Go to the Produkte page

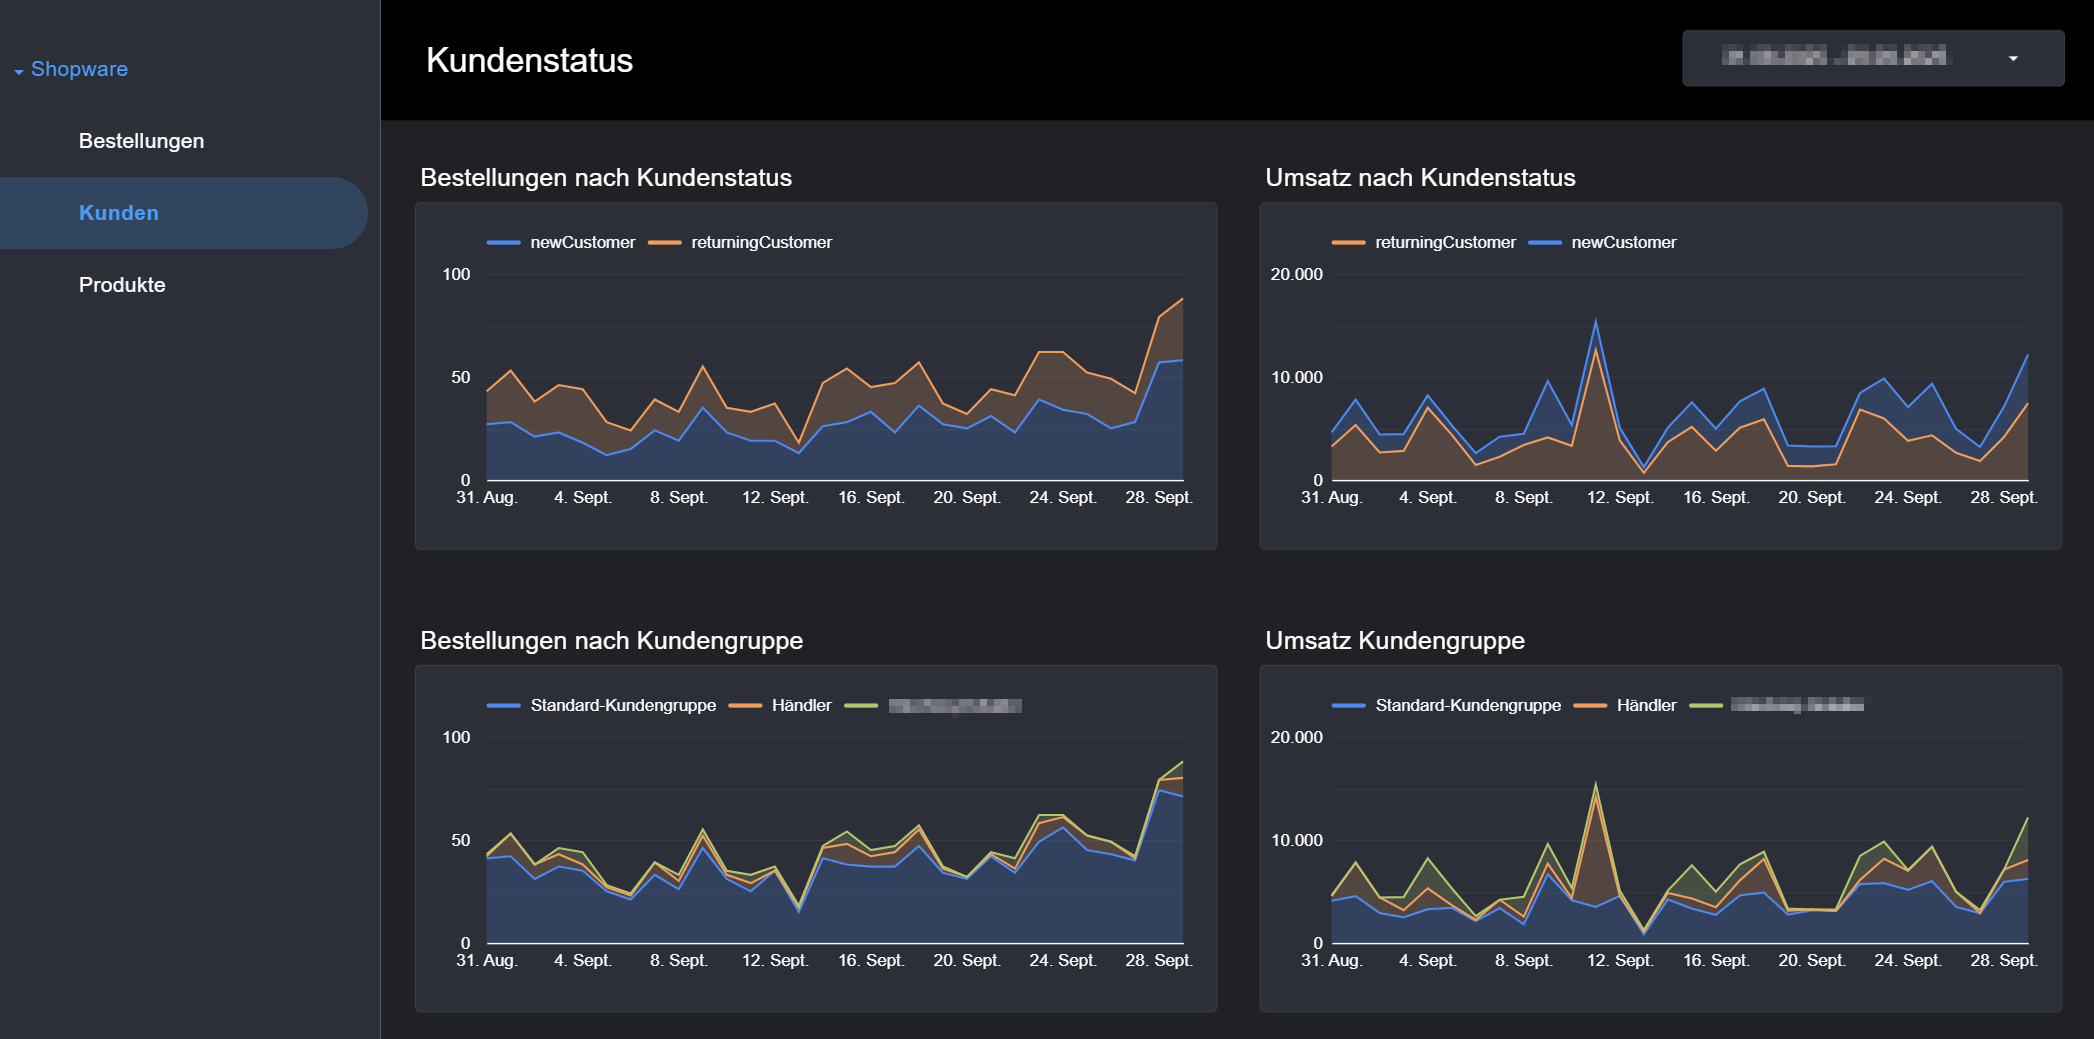pos(122,285)
